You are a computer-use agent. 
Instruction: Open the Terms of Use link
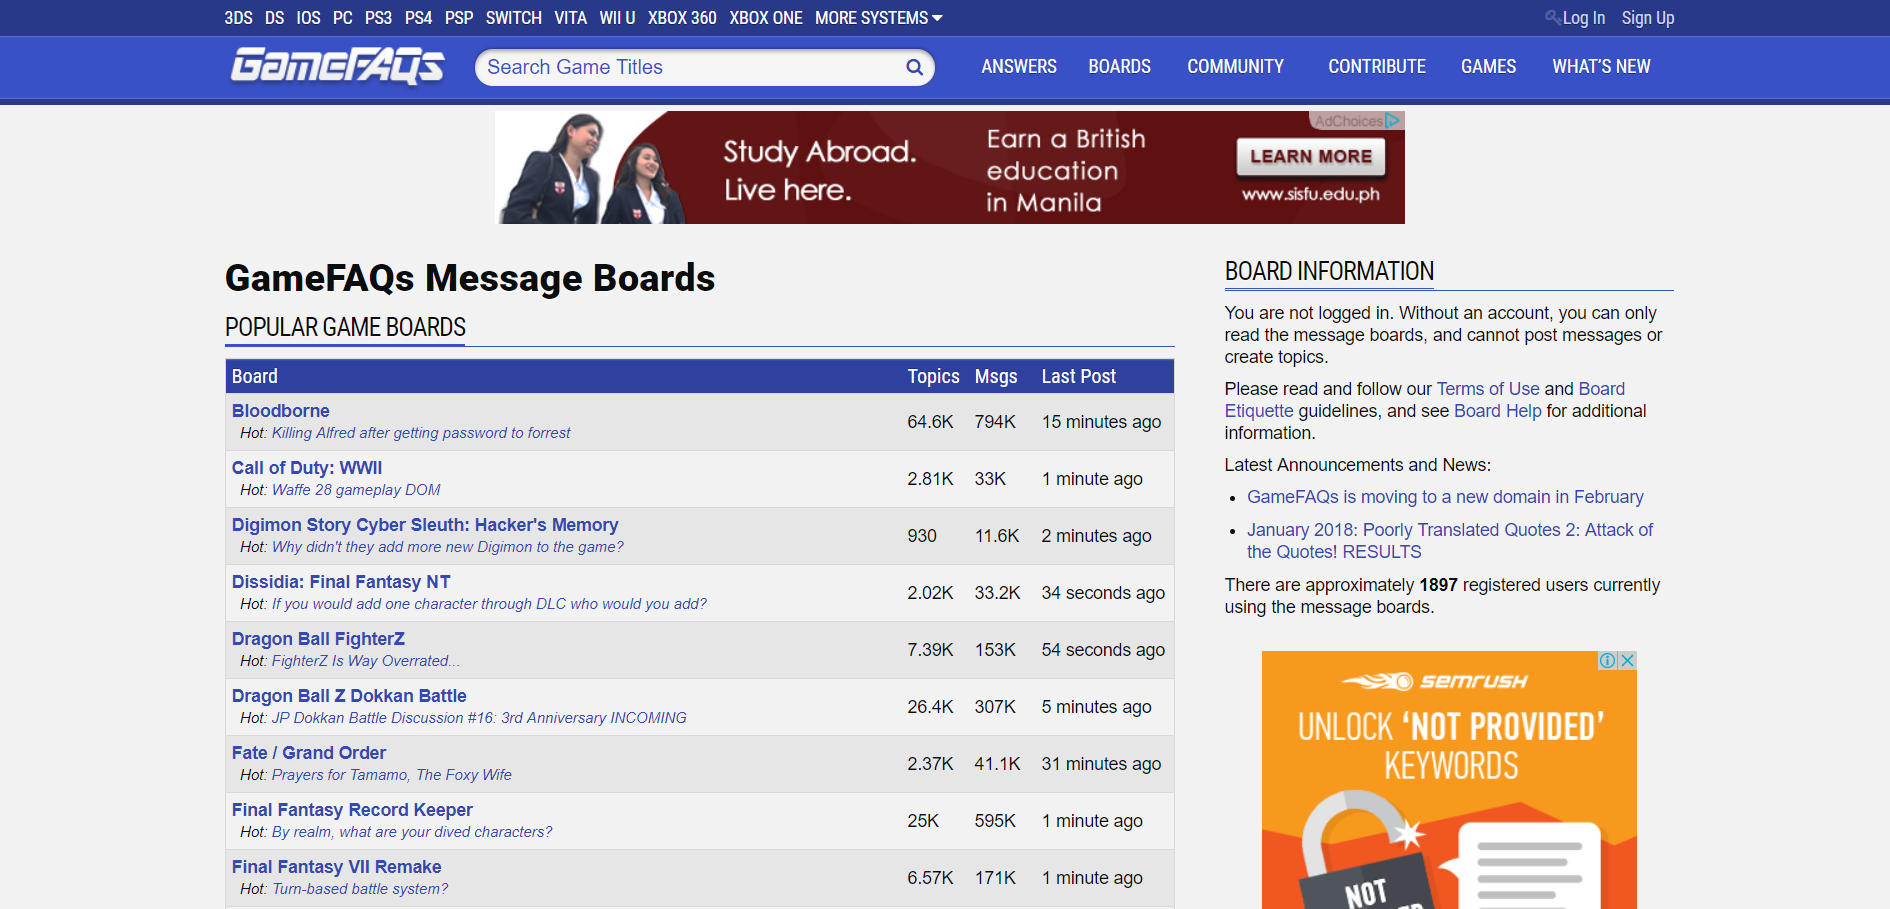pyautogui.click(x=1487, y=389)
